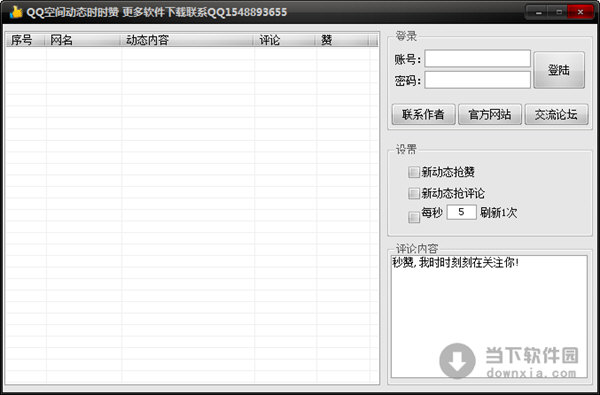Click the 动态内容 column header
Viewport: 600px width, 395px height.
pos(188,40)
